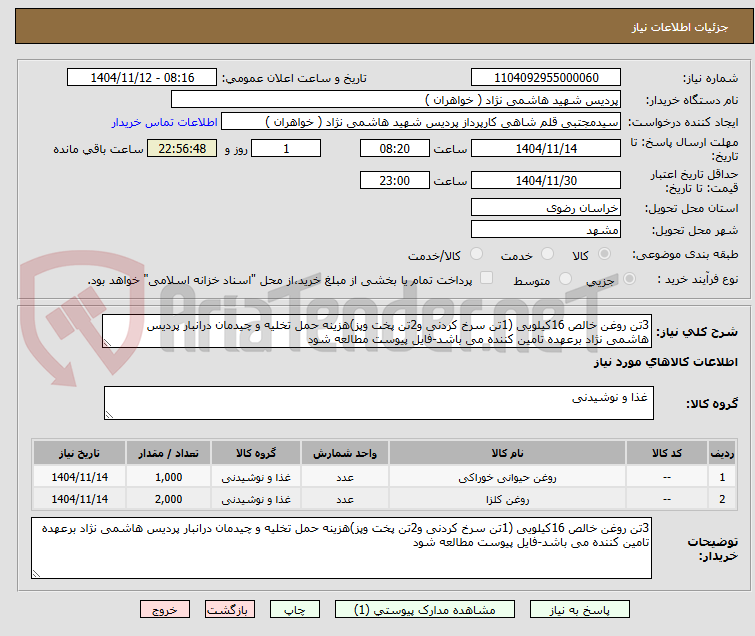755x636 pixels.
Task: Click the response deadline date 1404/11/14 field
Action: [546, 148]
